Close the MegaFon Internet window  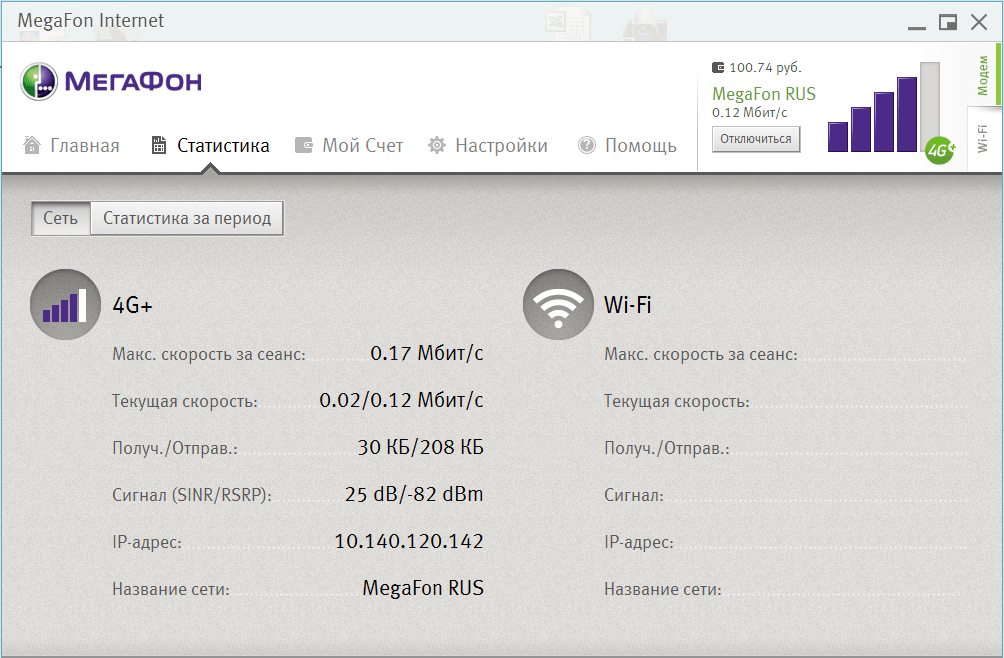(979, 22)
